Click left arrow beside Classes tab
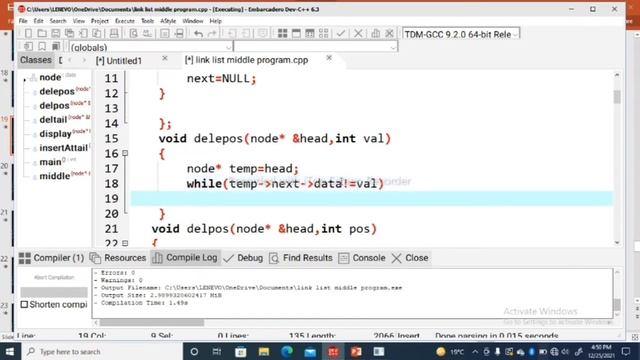Viewport: 640px width, 360px height. (70, 60)
